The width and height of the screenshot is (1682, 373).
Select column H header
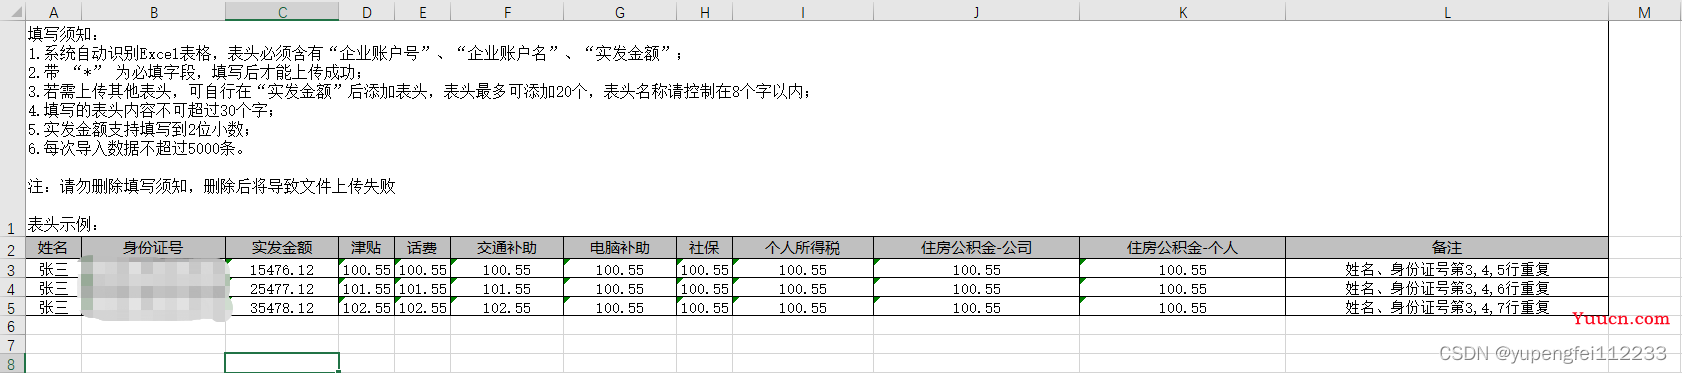pyautogui.click(x=705, y=11)
